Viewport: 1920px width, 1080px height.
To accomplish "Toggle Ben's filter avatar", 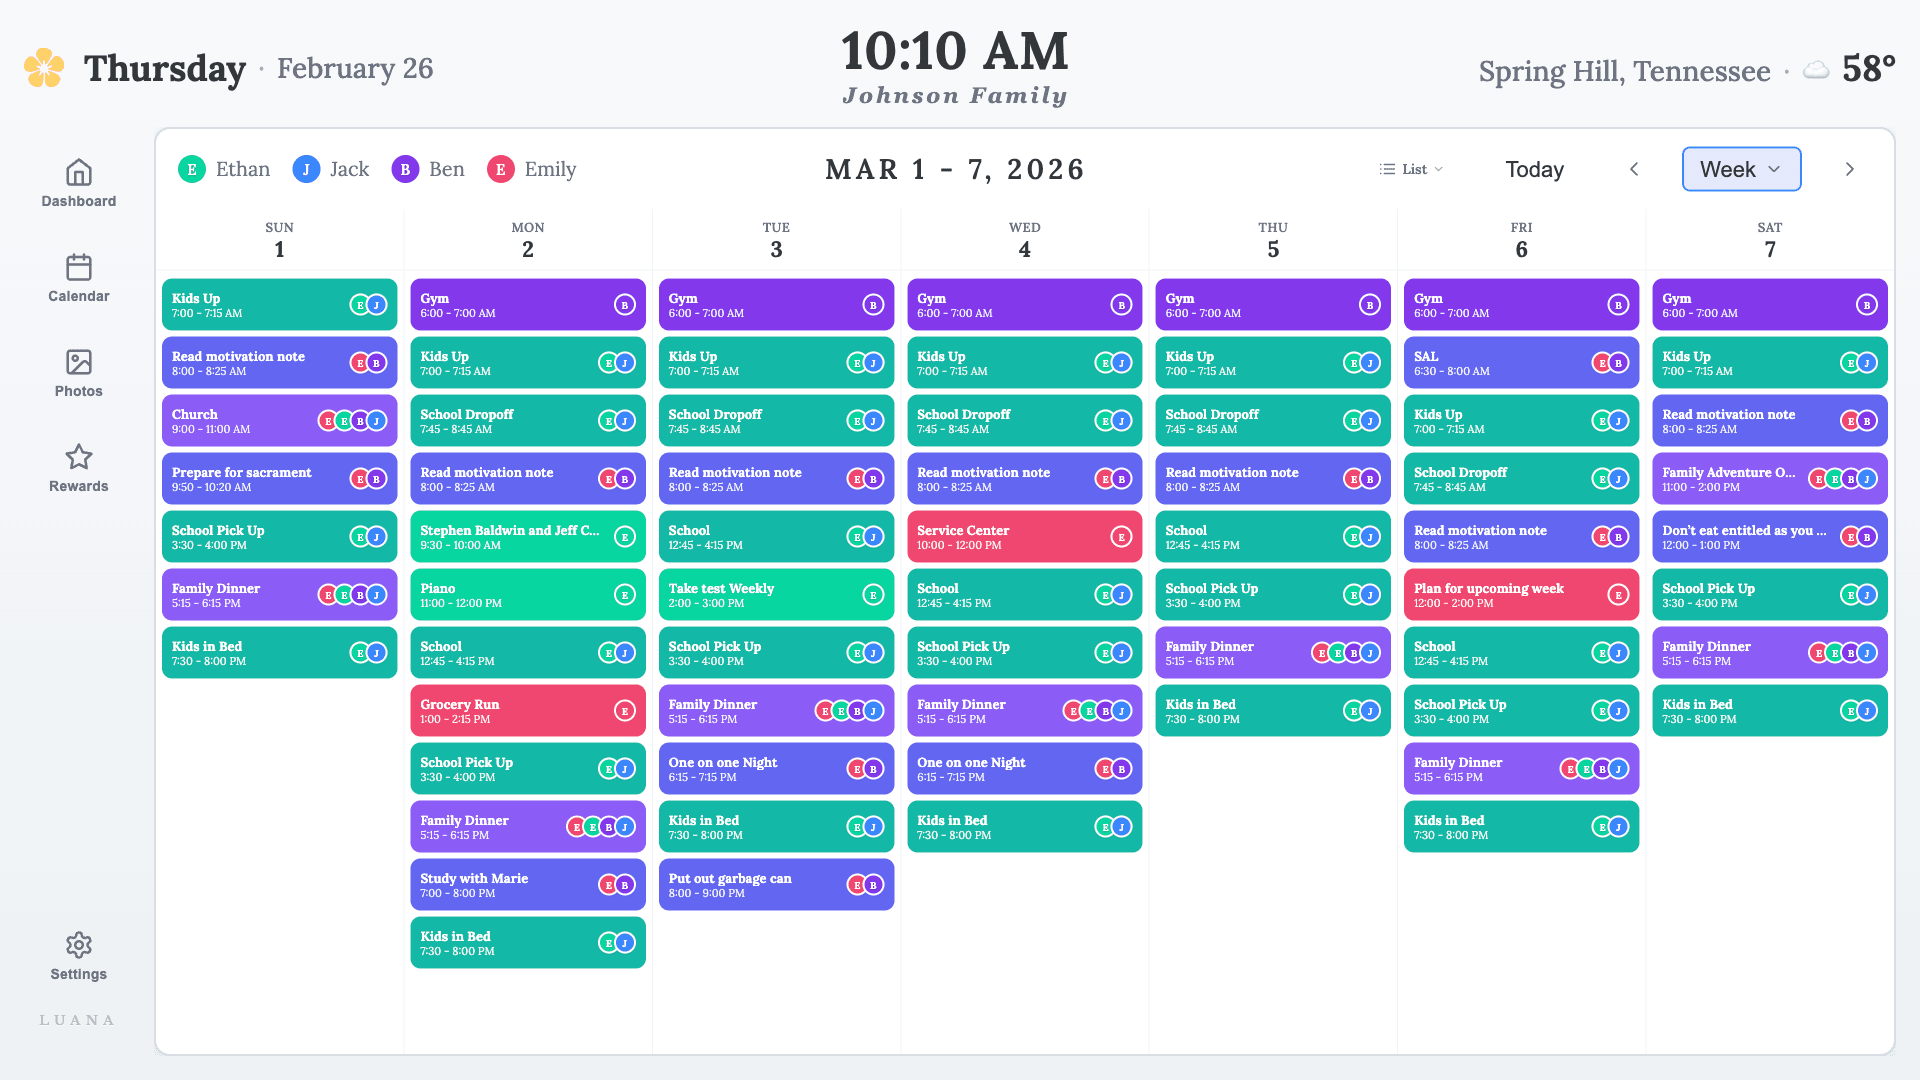I will 404,169.
